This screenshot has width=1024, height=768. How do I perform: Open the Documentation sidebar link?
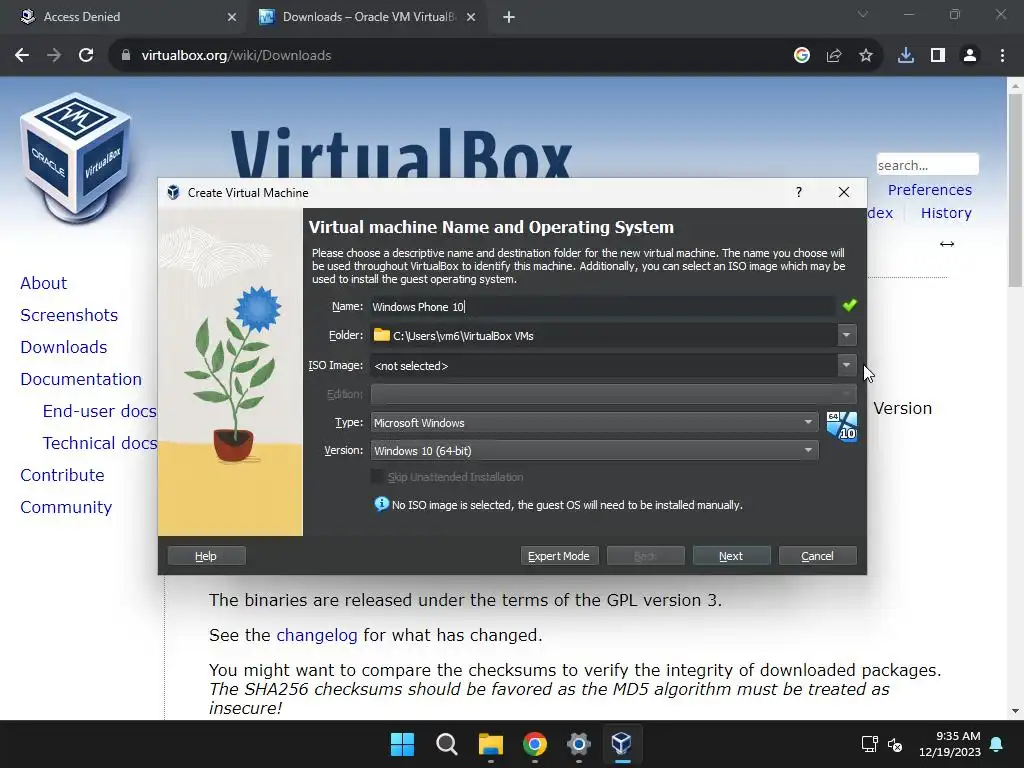coord(81,379)
